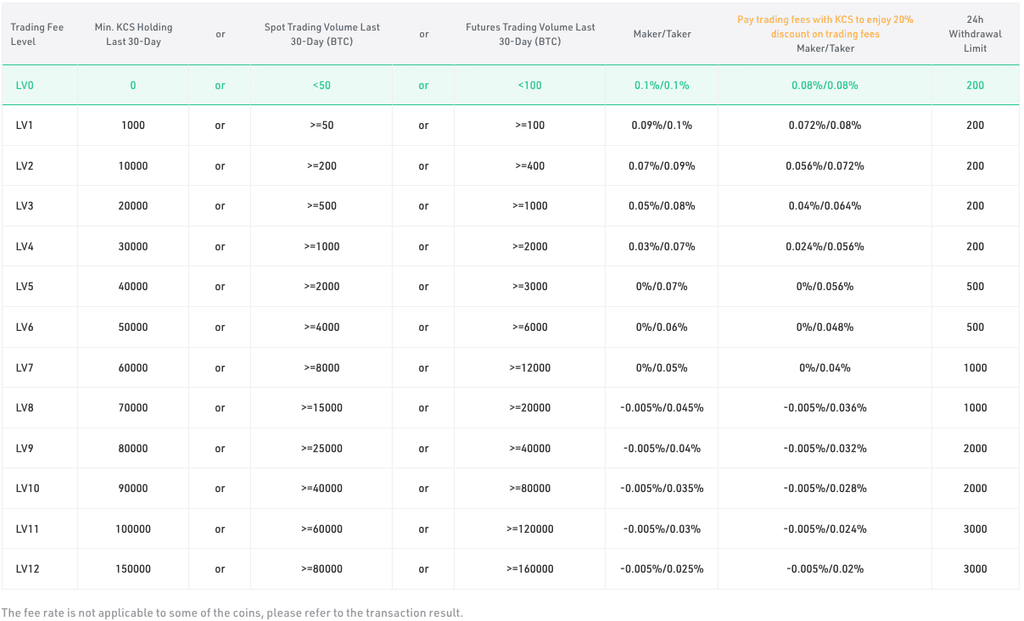The height and width of the screenshot is (621, 1024).
Task: Click the maker/taker fee '-0.005%/0.025%'
Action: (662, 569)
